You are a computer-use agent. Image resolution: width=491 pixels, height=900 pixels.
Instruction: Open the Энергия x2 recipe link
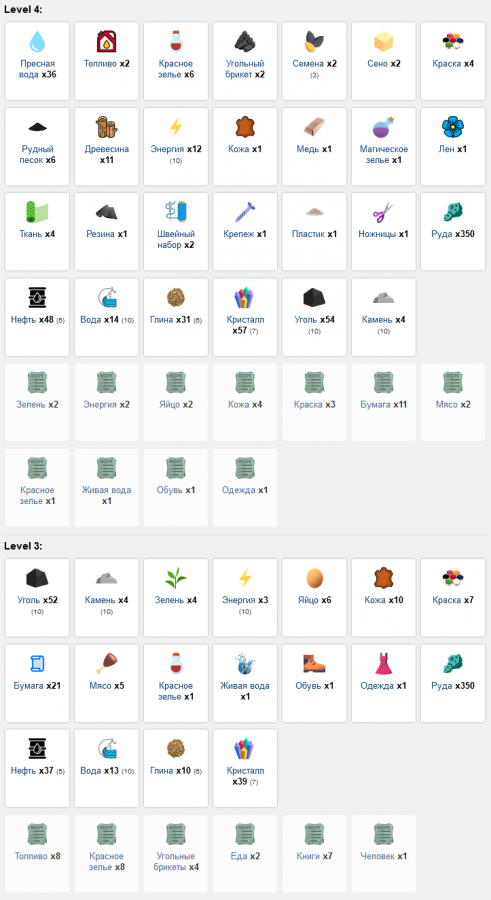tap(107, 405)
